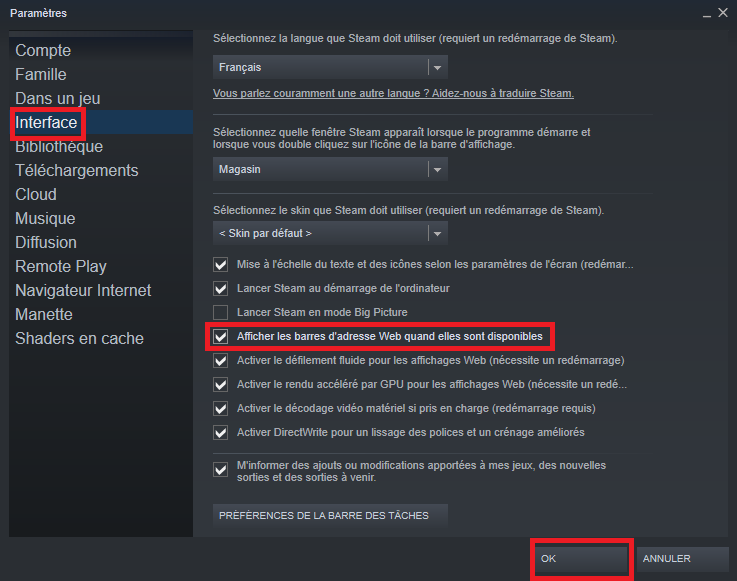Toggle rendu accéléré par GPU checkbox
This screenshot has height=581, width=737.
pos(220,384)
